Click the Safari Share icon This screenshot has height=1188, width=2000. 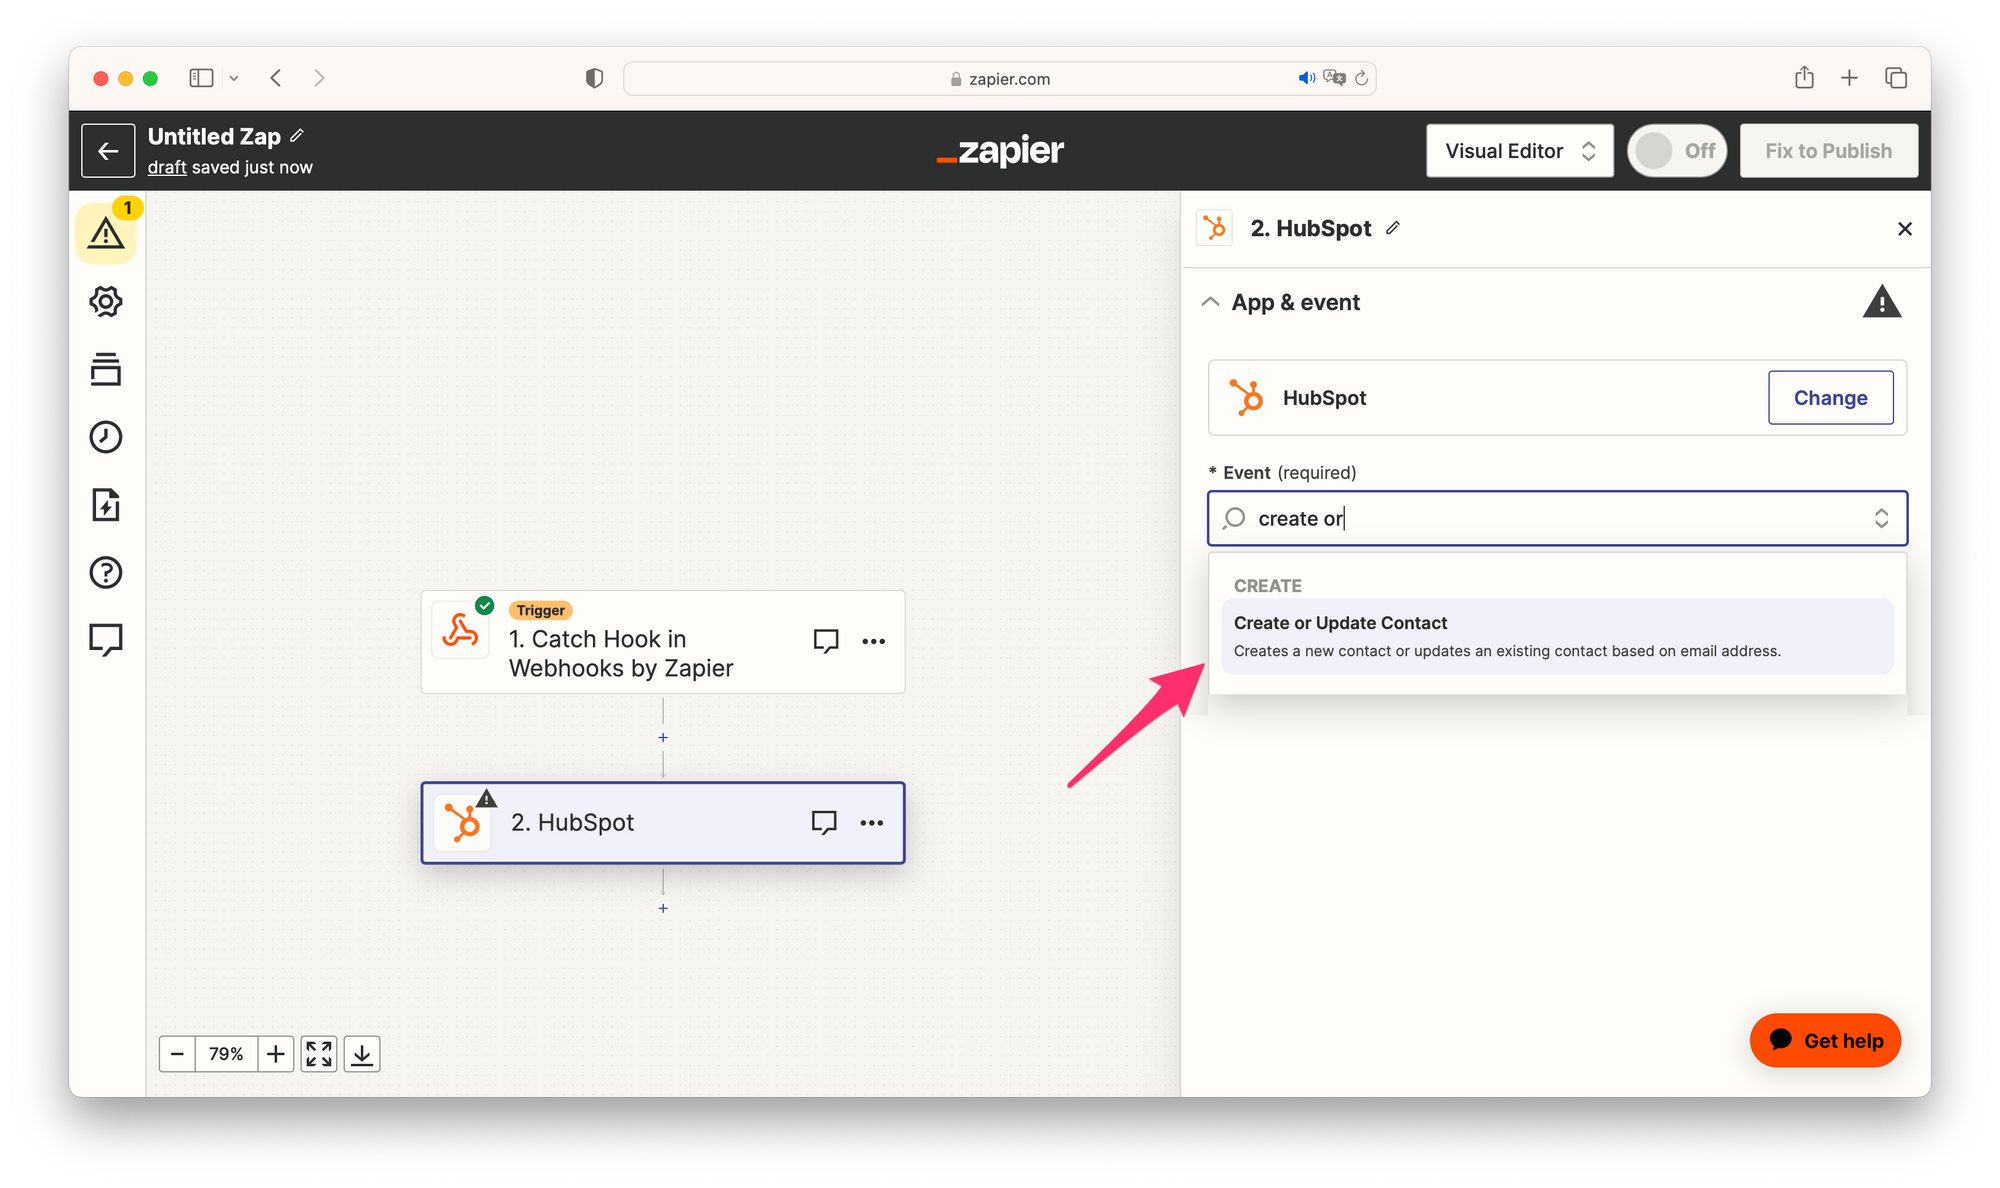coord(1804,78)
